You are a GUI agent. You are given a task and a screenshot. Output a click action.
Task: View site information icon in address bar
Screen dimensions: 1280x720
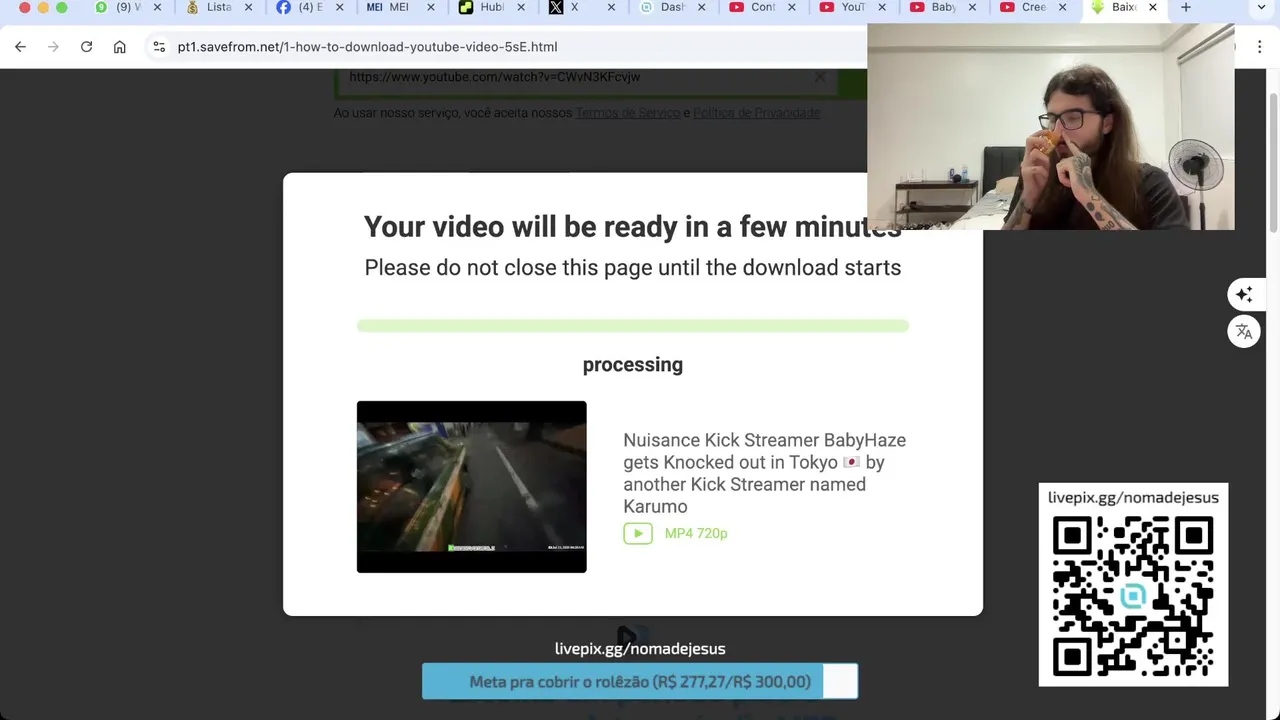coord(159,47)
